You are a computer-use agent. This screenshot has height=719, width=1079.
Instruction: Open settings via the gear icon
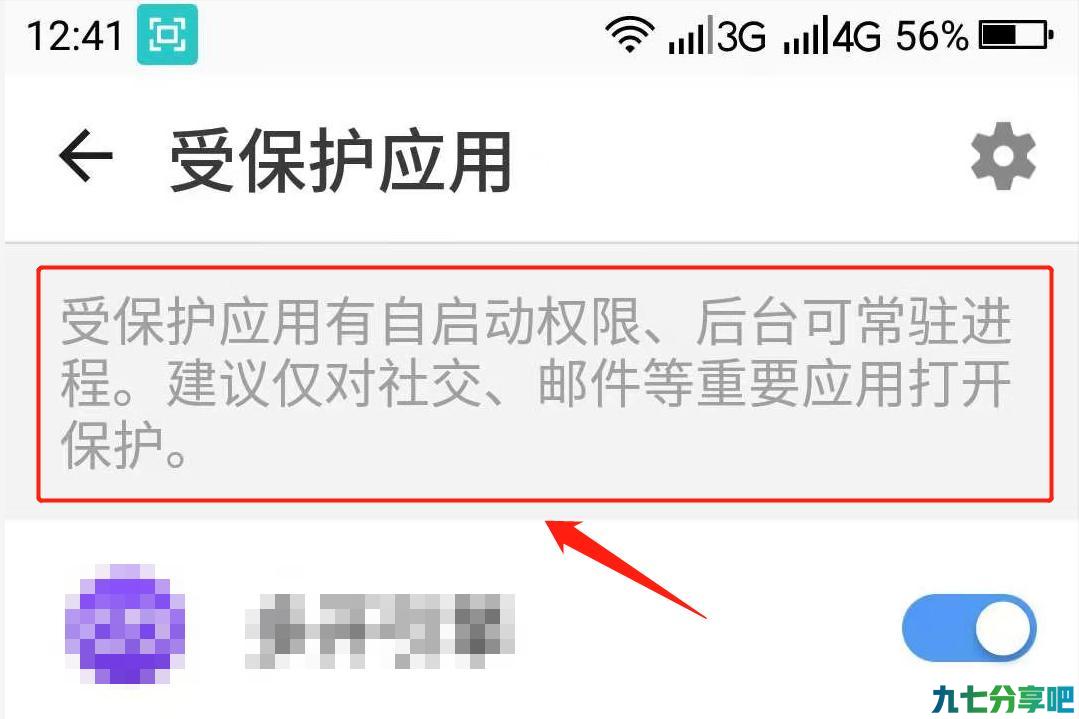[x=1003, y=156]
